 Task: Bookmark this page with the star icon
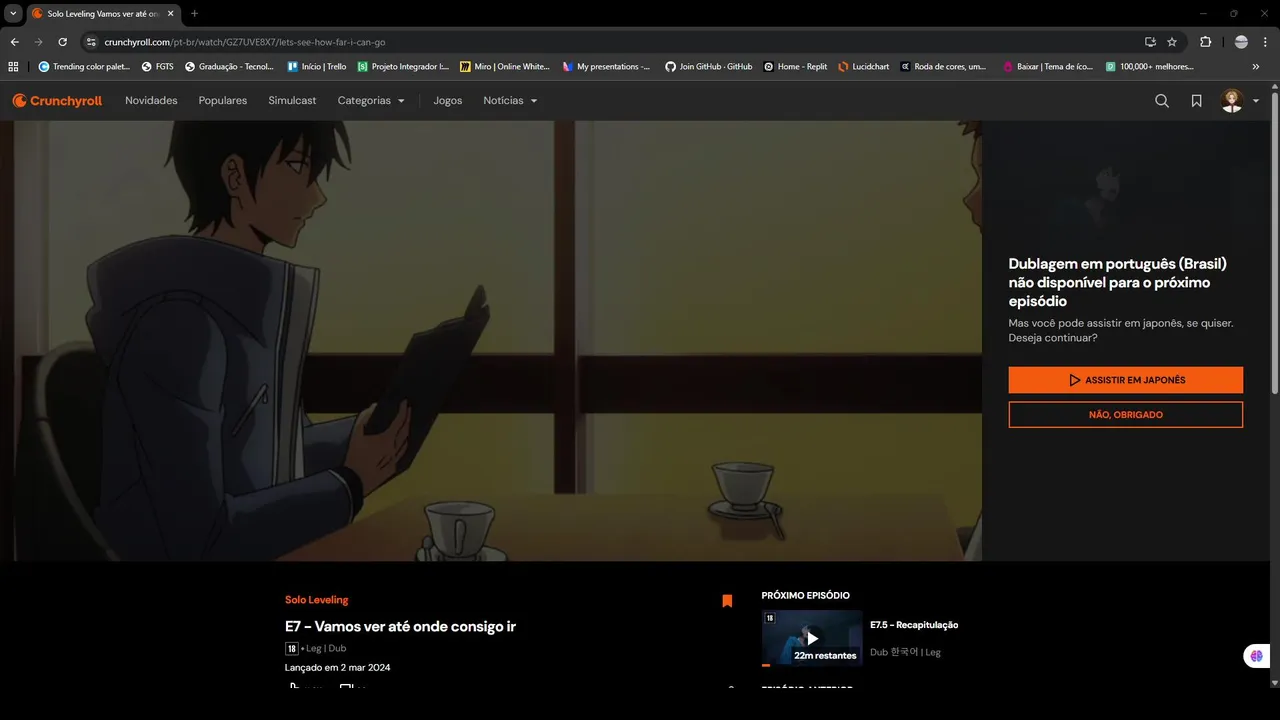(1172, 42)
